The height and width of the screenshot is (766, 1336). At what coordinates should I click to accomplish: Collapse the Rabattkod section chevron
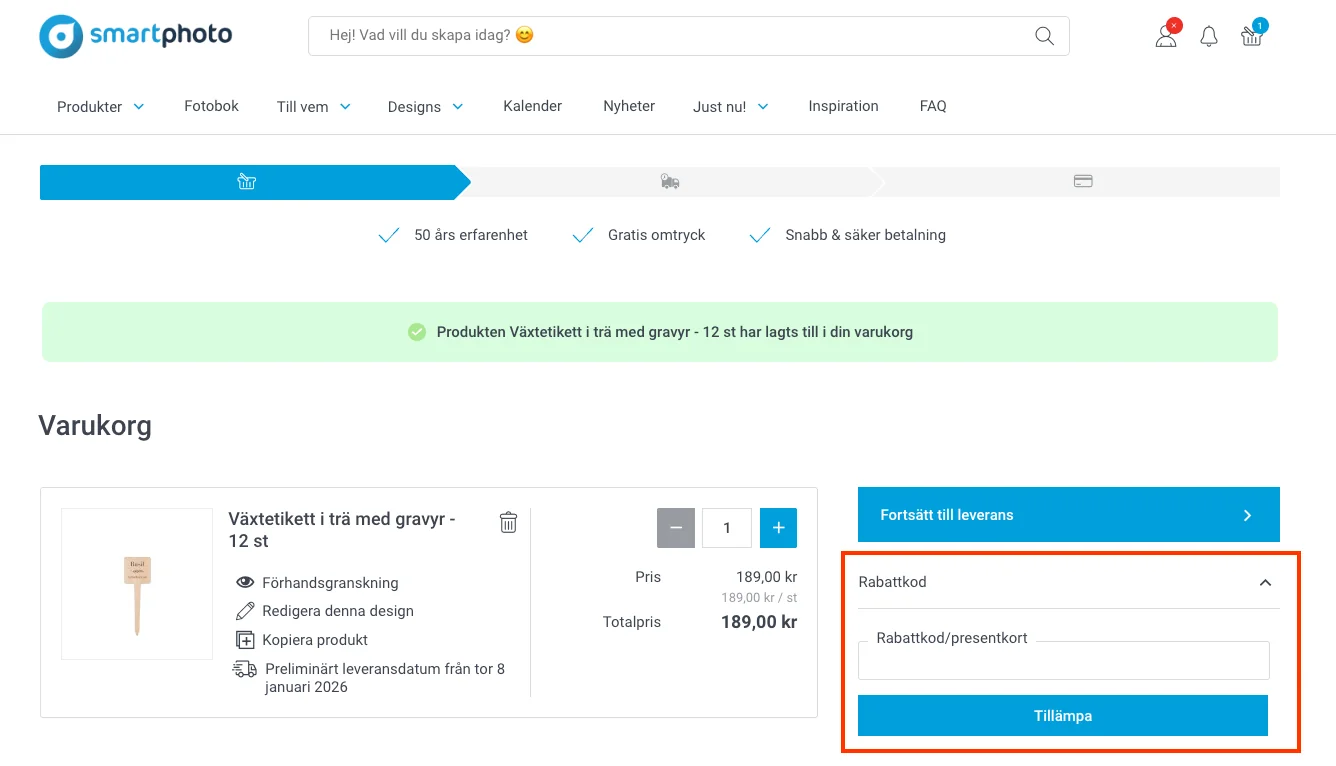point(1265,581)
